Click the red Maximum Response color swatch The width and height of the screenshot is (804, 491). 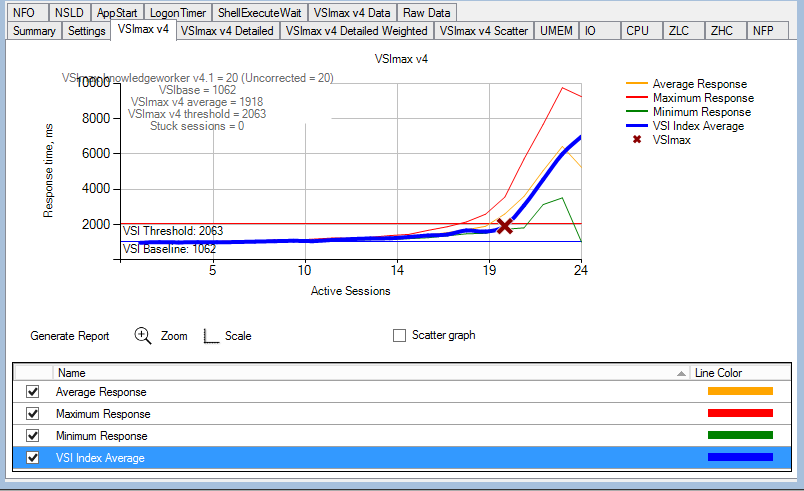click(x=740, y=414)
